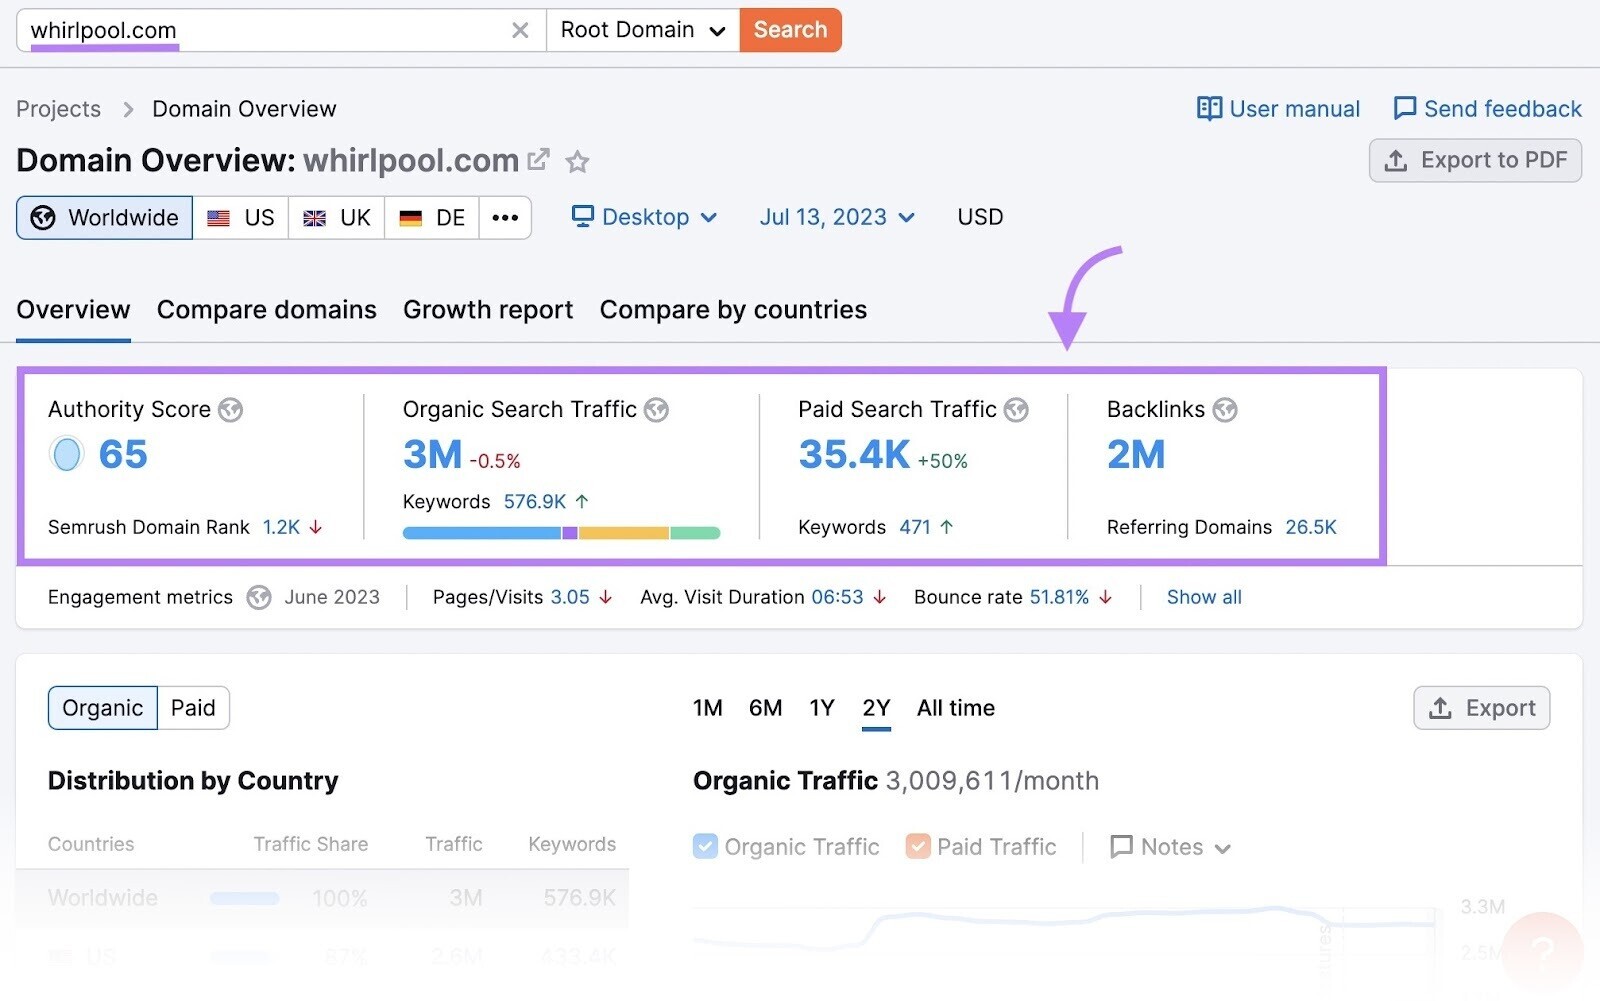
Task: Switch to the Overview tab
Action: pyautogui.click(x=73, y=310)
